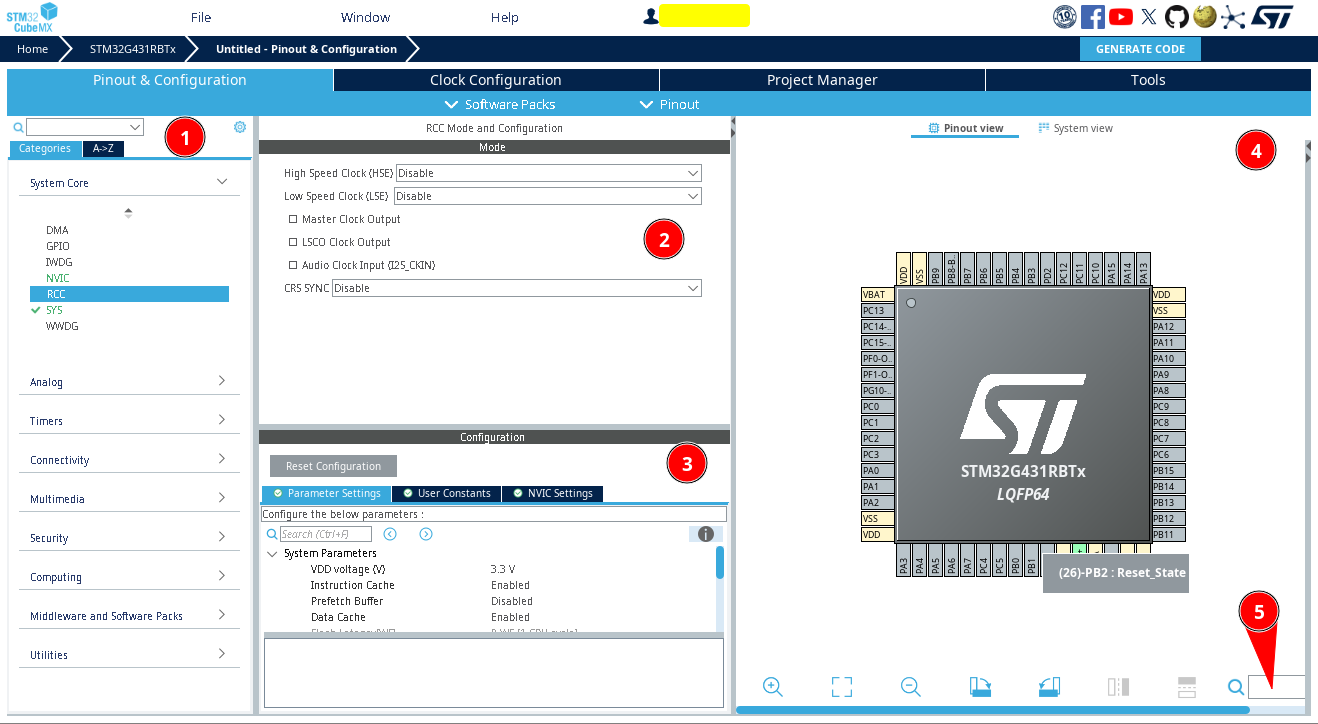
Task: Expand the Analog category
Action: (222, 381)
